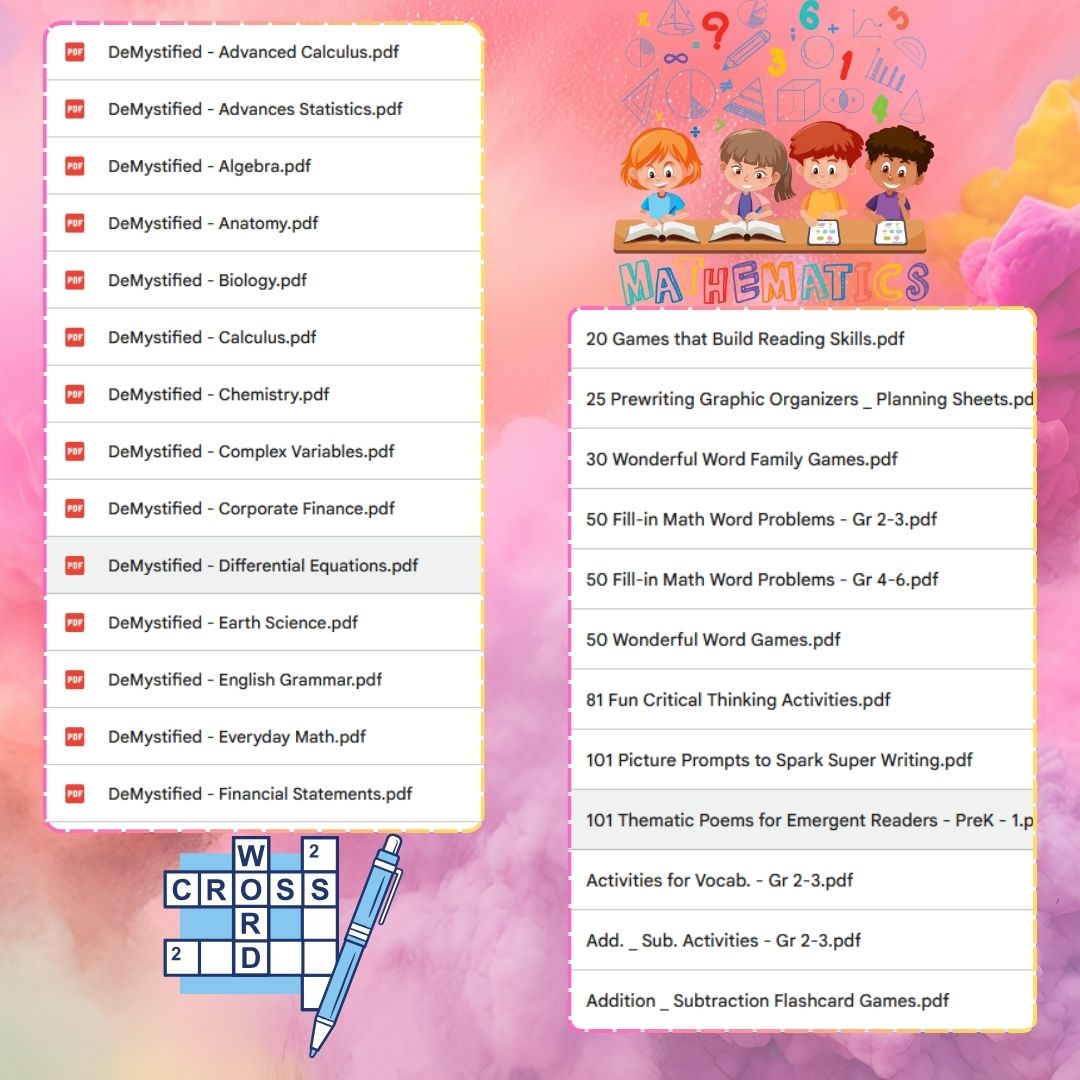Open DeMystified - Complex Variables.pdf

pyautogui.click(x=251, y=451)
